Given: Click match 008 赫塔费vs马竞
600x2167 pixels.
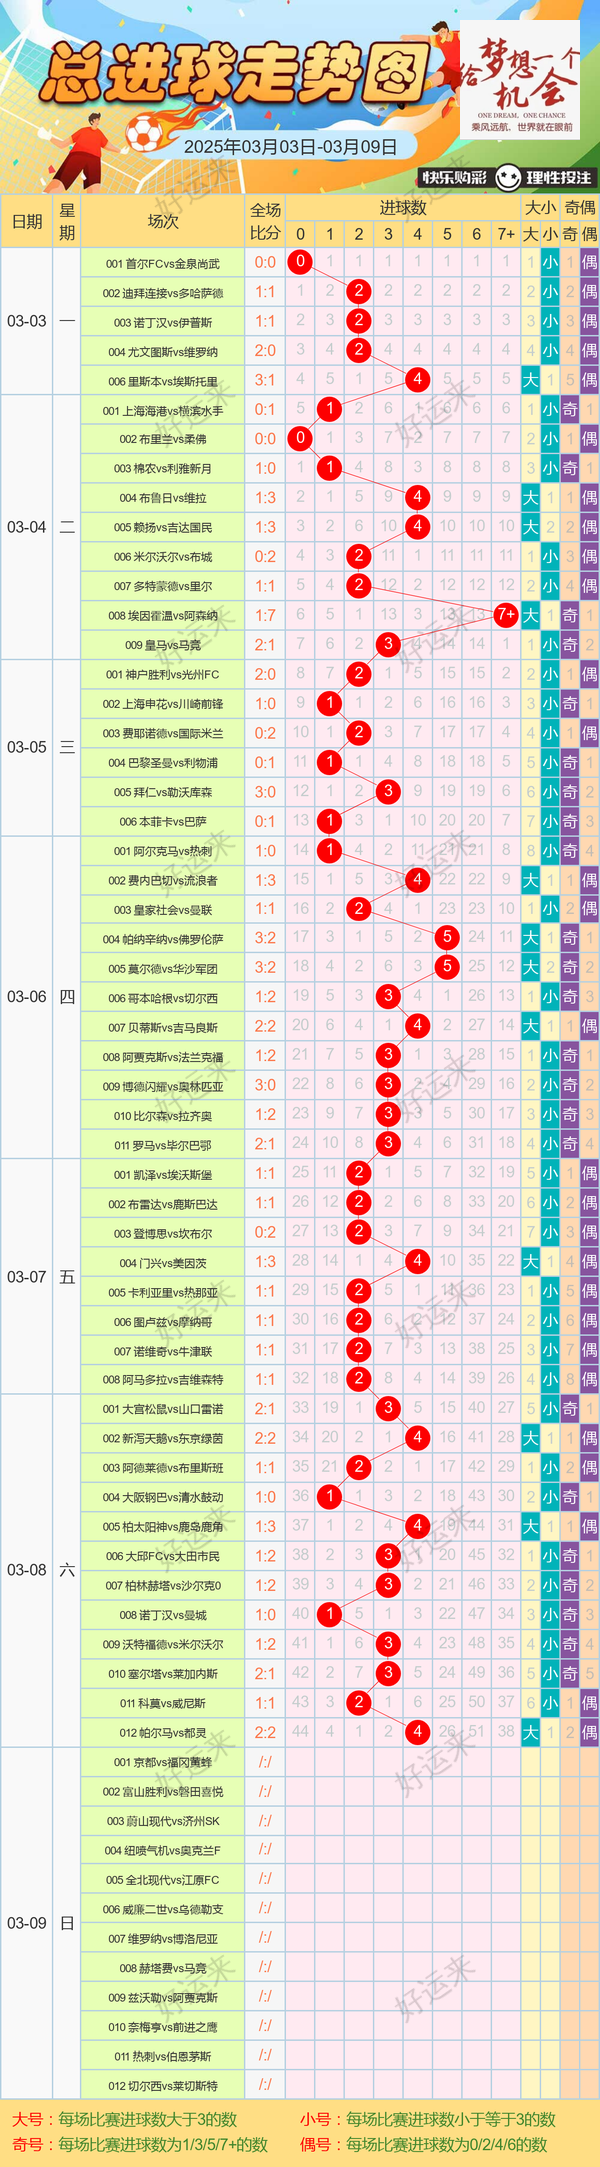Looking at the screenshot, I should click(163, 1967).
